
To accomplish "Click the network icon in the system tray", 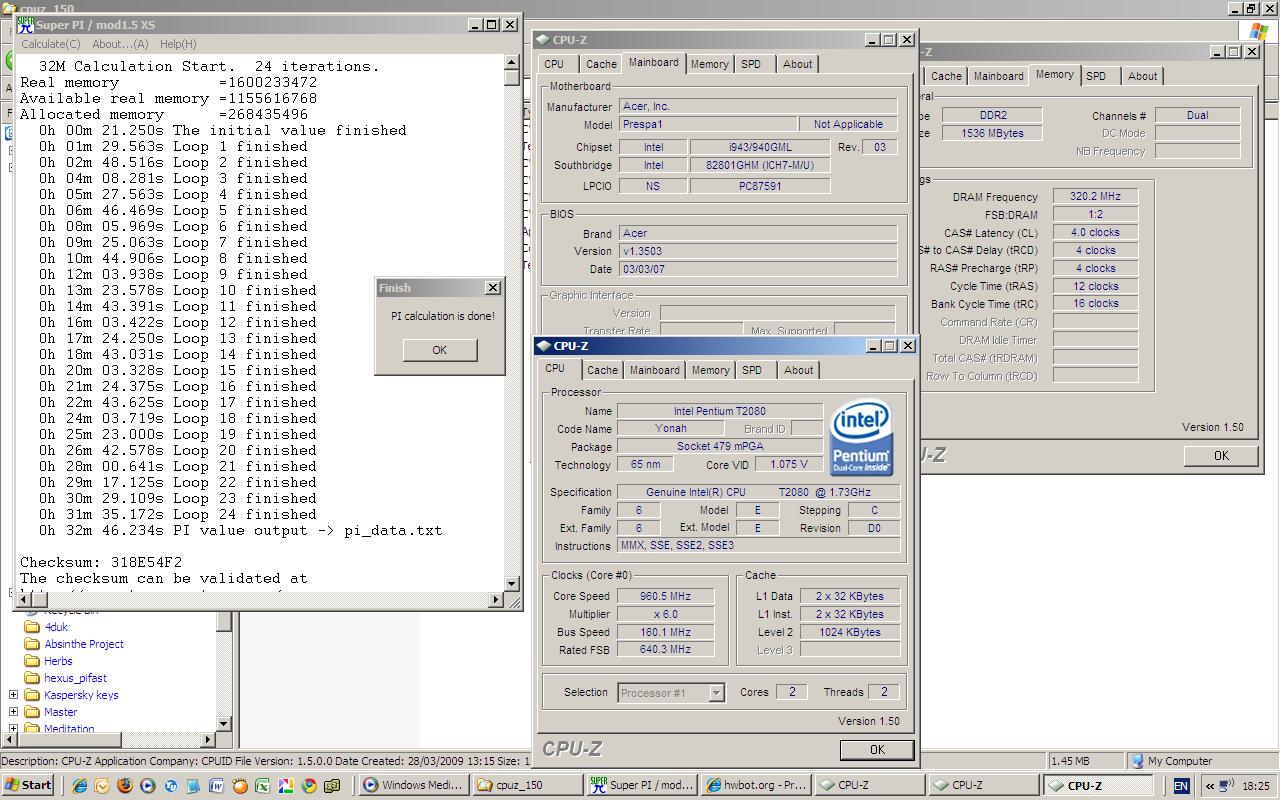I will point(1225,785).
